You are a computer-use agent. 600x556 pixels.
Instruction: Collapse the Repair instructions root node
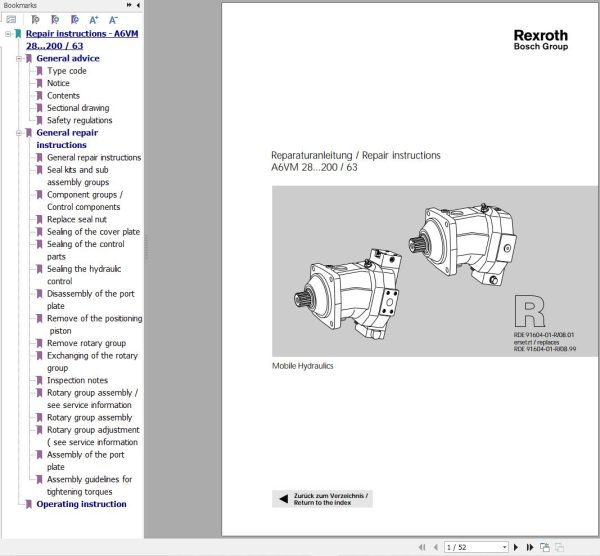[8, 34]
